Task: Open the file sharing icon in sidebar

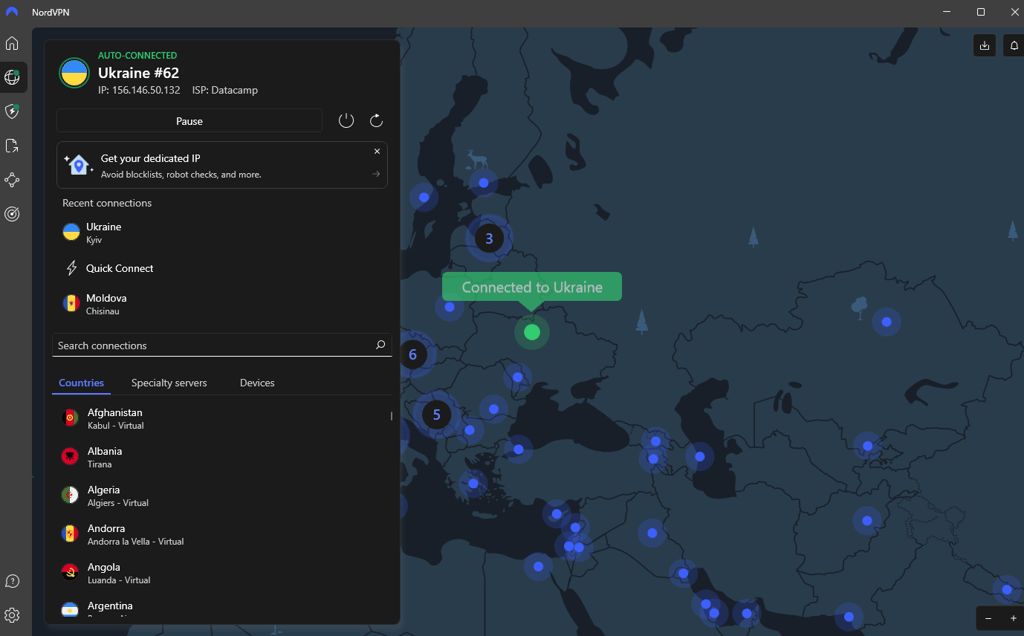Action: click(x=12, y=146)
